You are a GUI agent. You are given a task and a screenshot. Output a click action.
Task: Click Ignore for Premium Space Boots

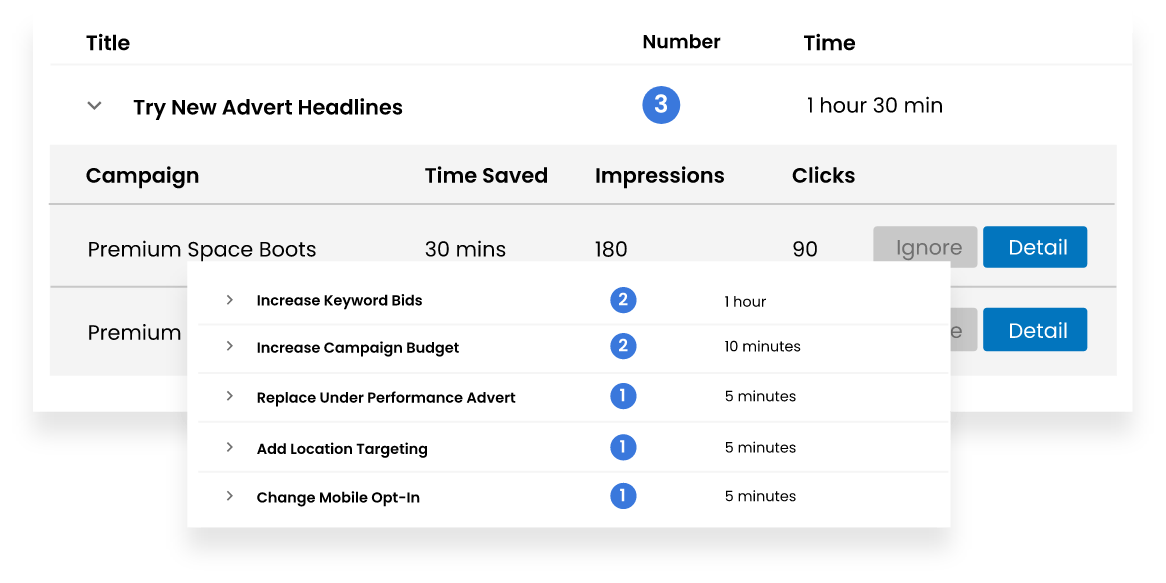point(924,247)
